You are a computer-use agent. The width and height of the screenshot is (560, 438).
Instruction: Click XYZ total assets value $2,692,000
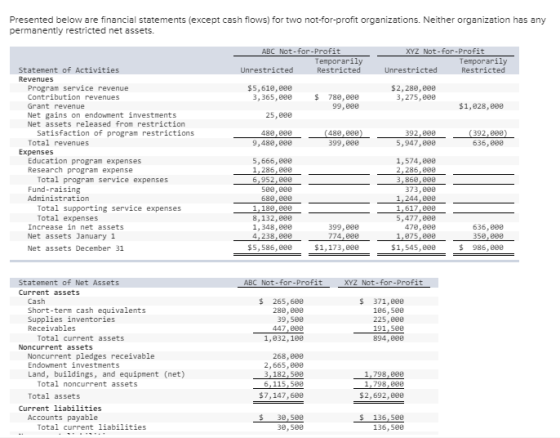tap(382, 395)
